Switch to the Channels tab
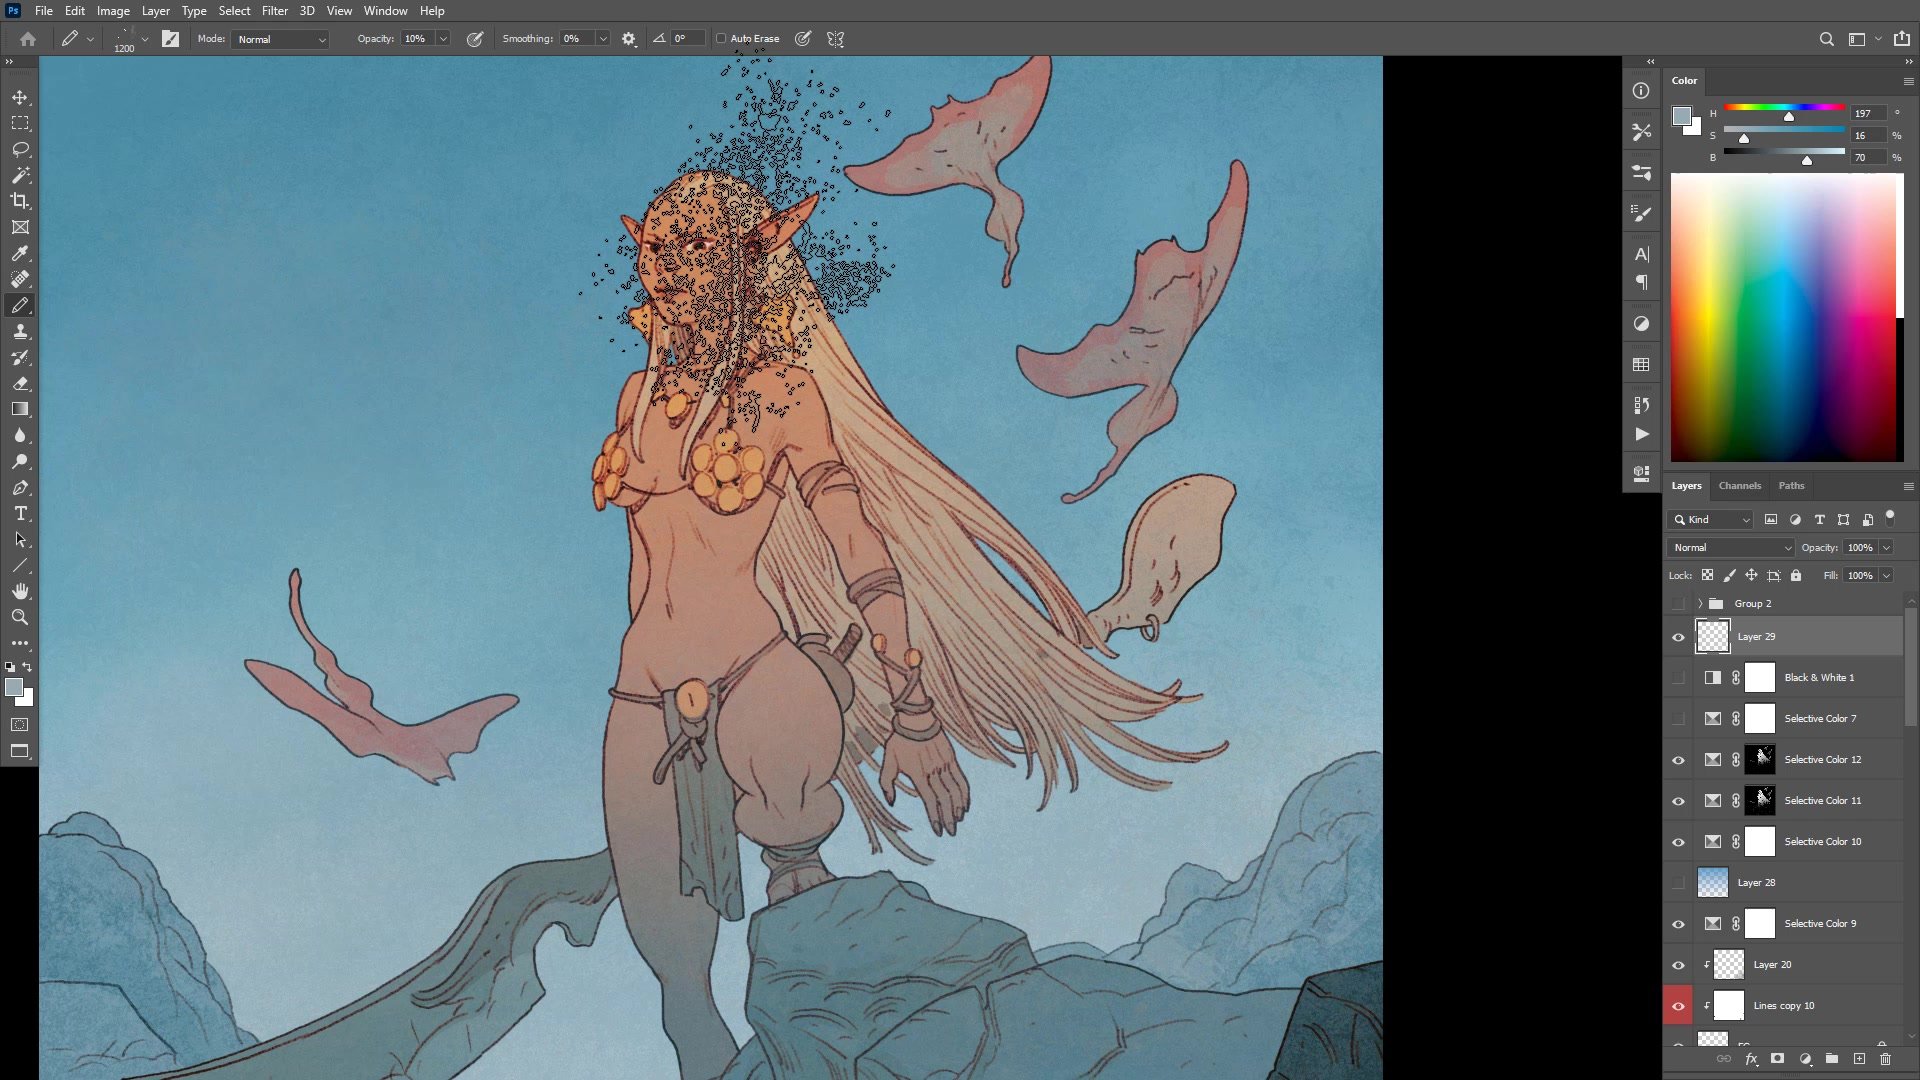Viewport: 1920px width, 1080px height. pos(1739,486)
